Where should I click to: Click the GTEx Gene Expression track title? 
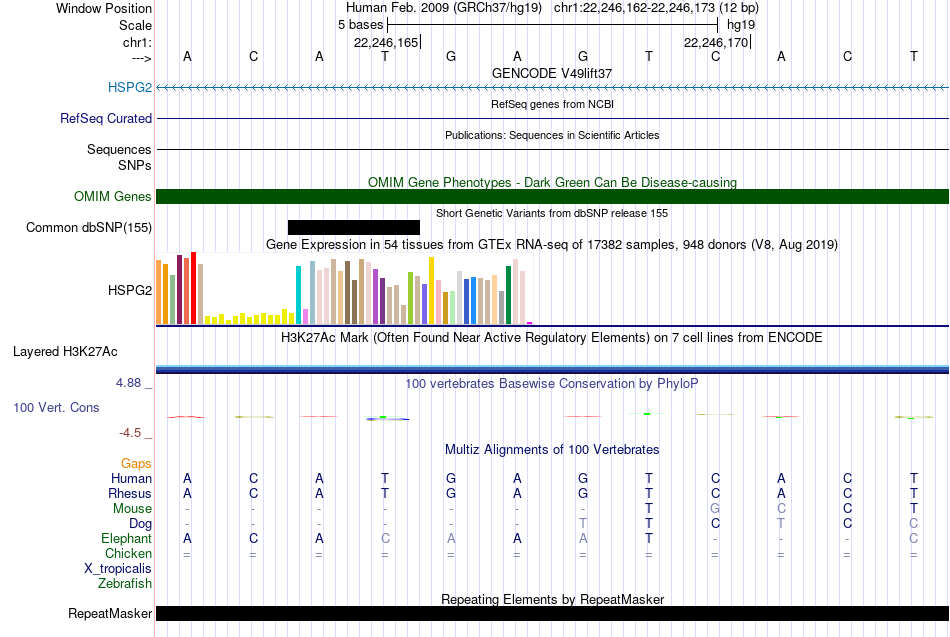point(552,244)
